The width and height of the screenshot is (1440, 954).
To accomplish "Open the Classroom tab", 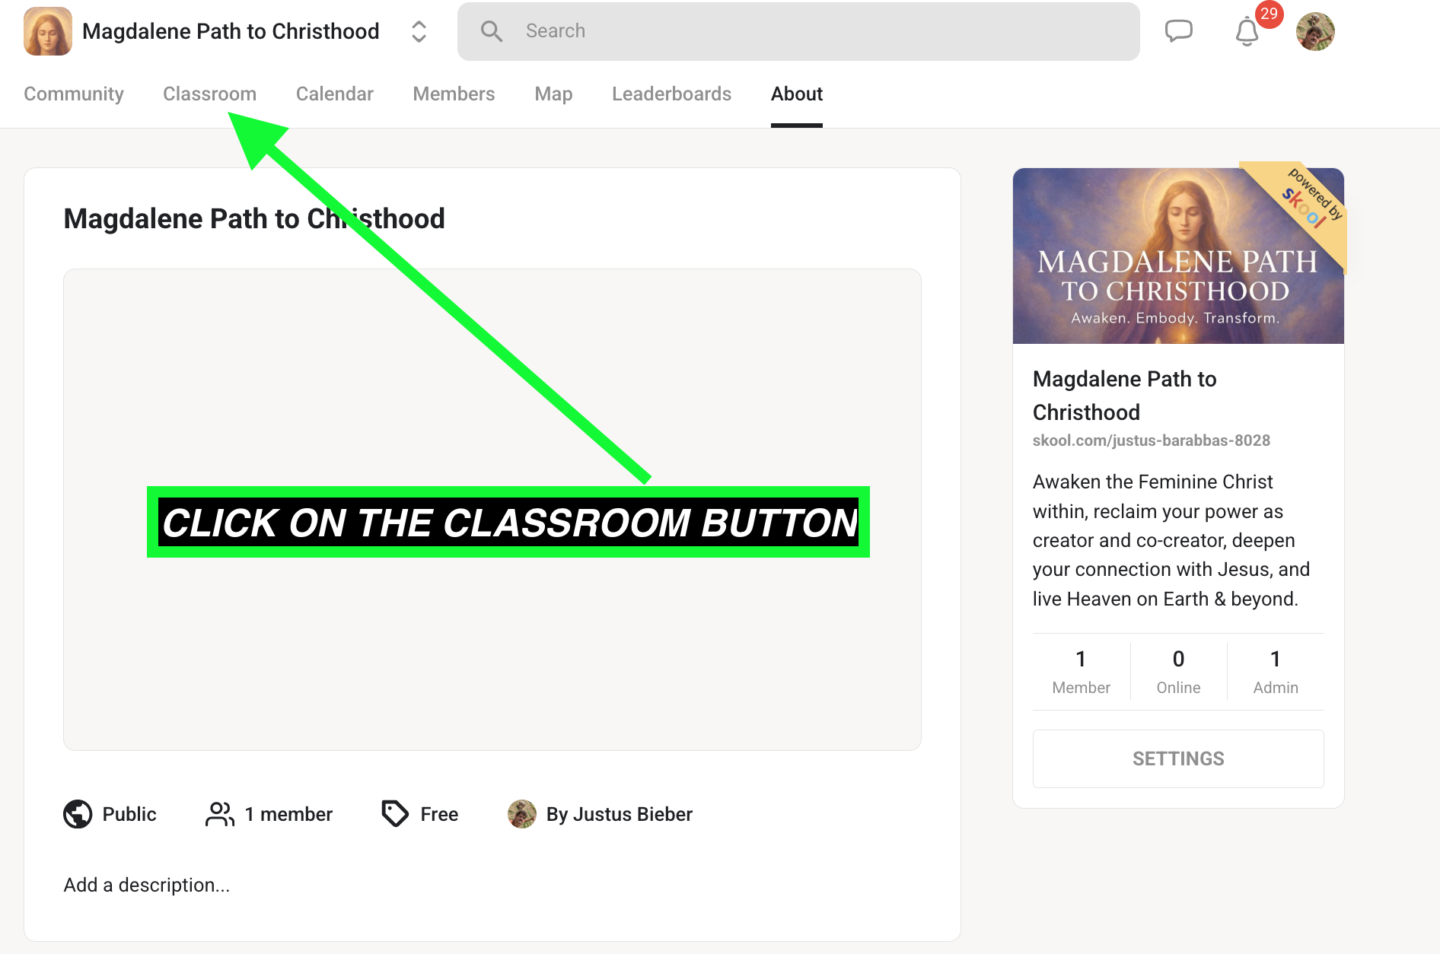I will [210, 94].
